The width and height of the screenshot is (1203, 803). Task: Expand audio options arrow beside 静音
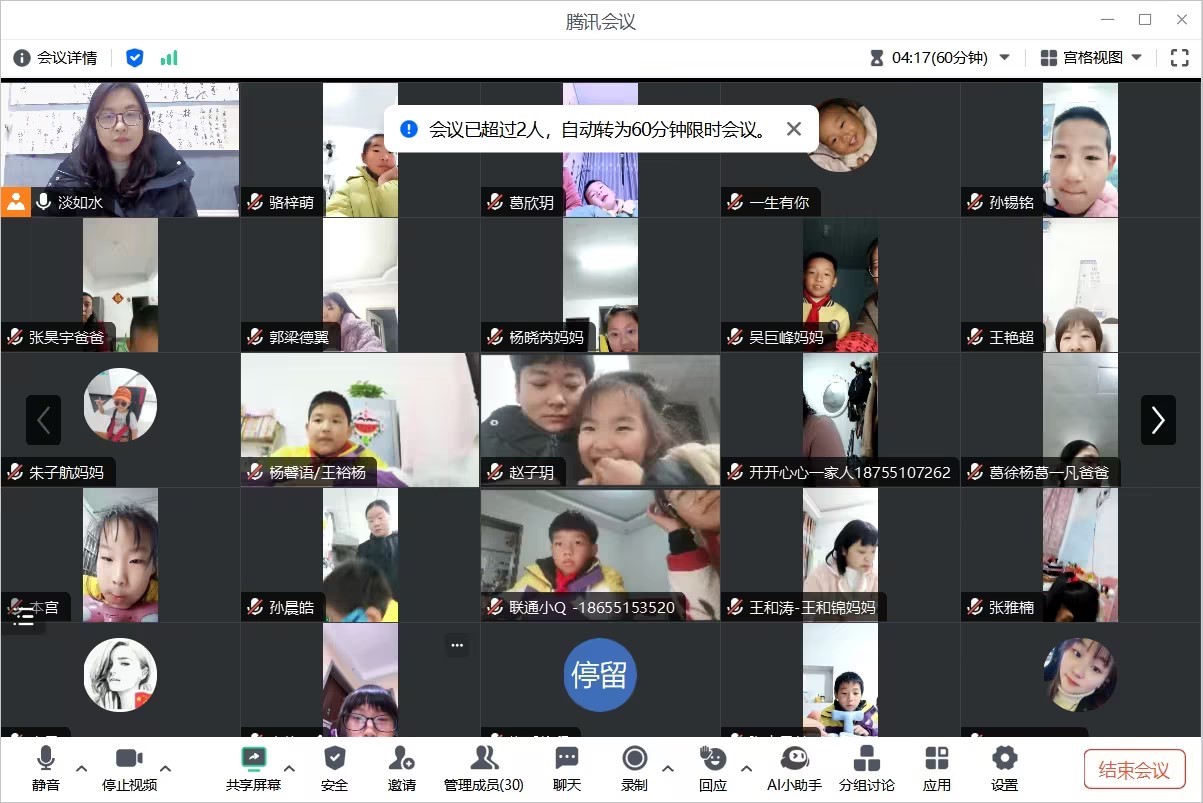(x=82, y=768)
